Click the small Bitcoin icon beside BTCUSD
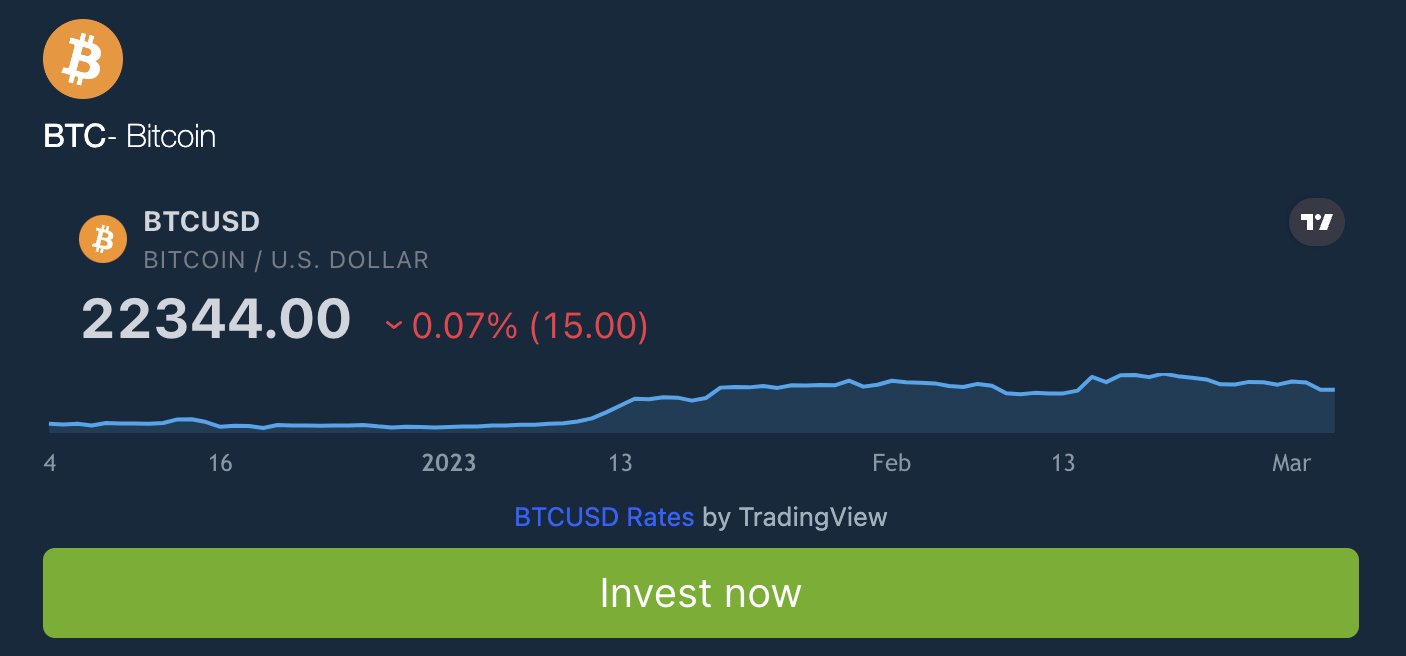Image resolution: width=1406 pixels, height=656 pixels. click(x=103, y=239)
